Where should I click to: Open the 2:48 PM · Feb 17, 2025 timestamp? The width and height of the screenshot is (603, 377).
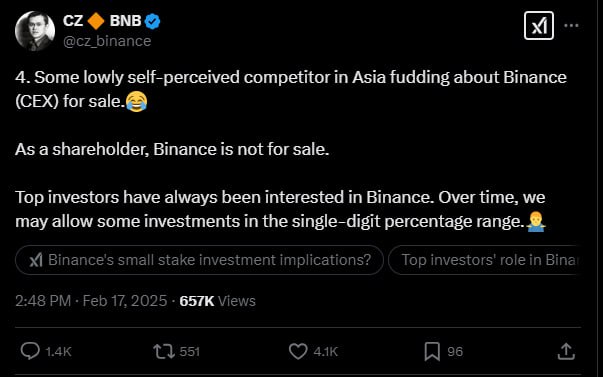(91, 301)
